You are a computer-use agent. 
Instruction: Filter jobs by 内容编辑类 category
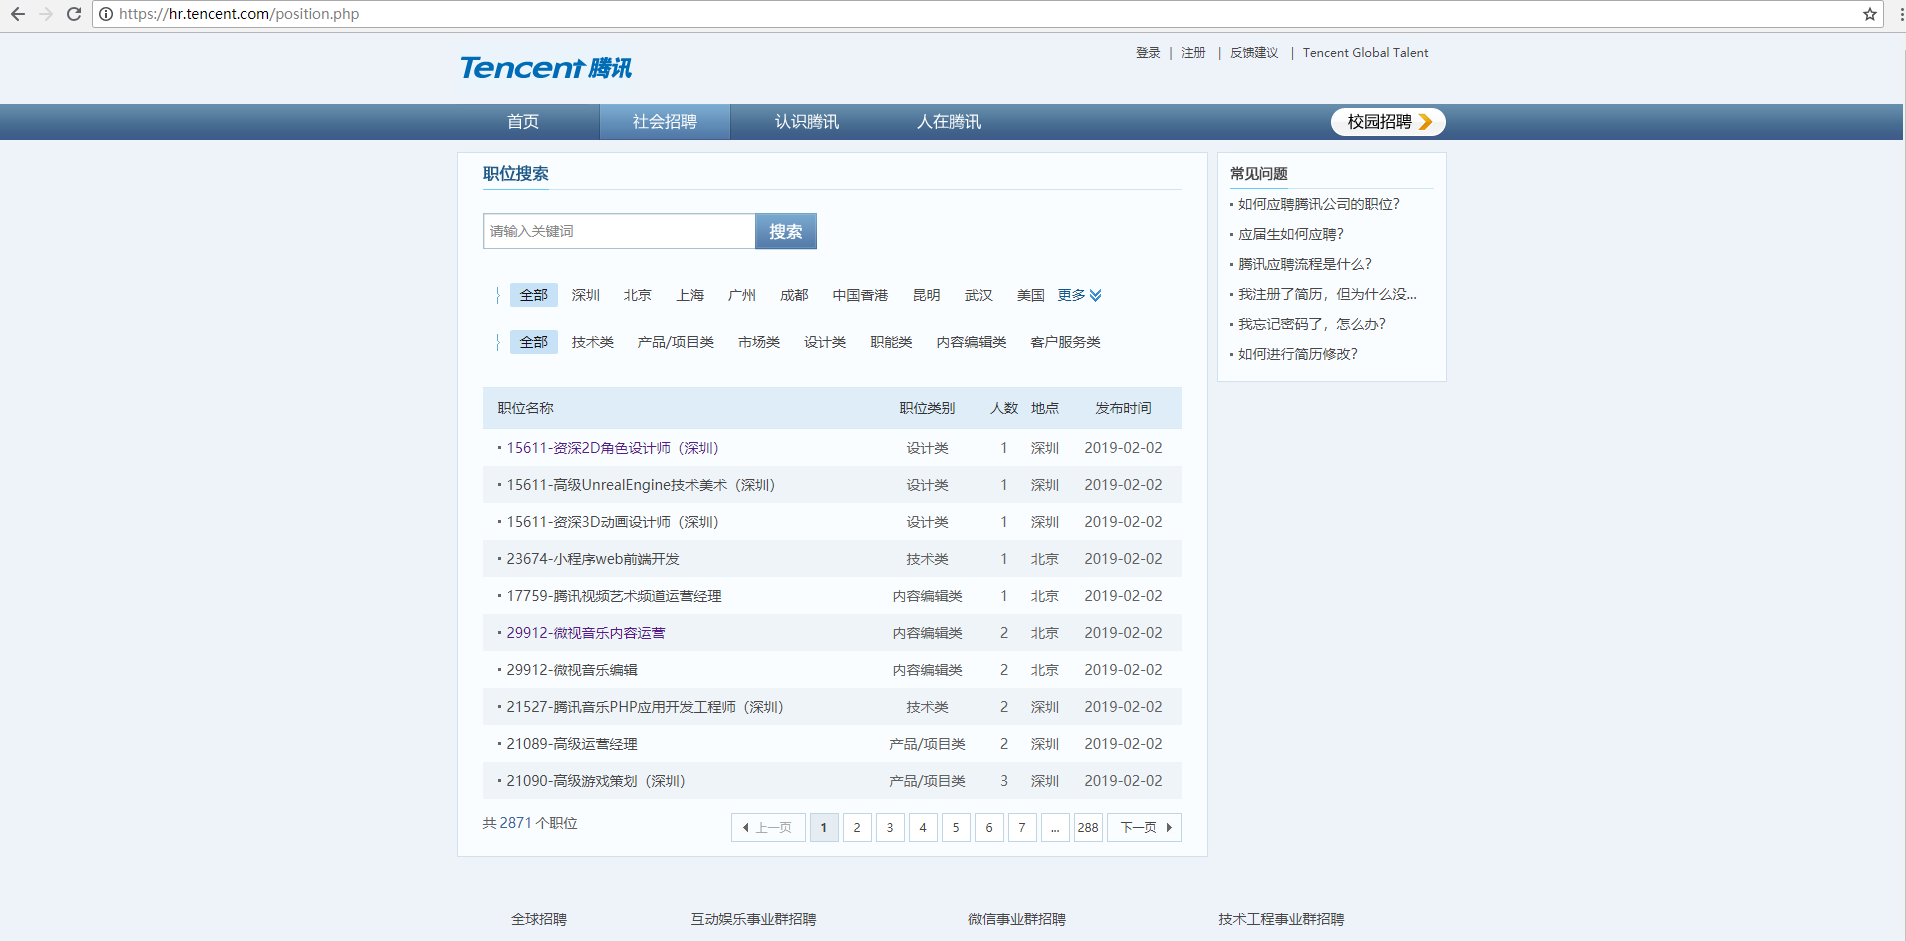[971, 342]
